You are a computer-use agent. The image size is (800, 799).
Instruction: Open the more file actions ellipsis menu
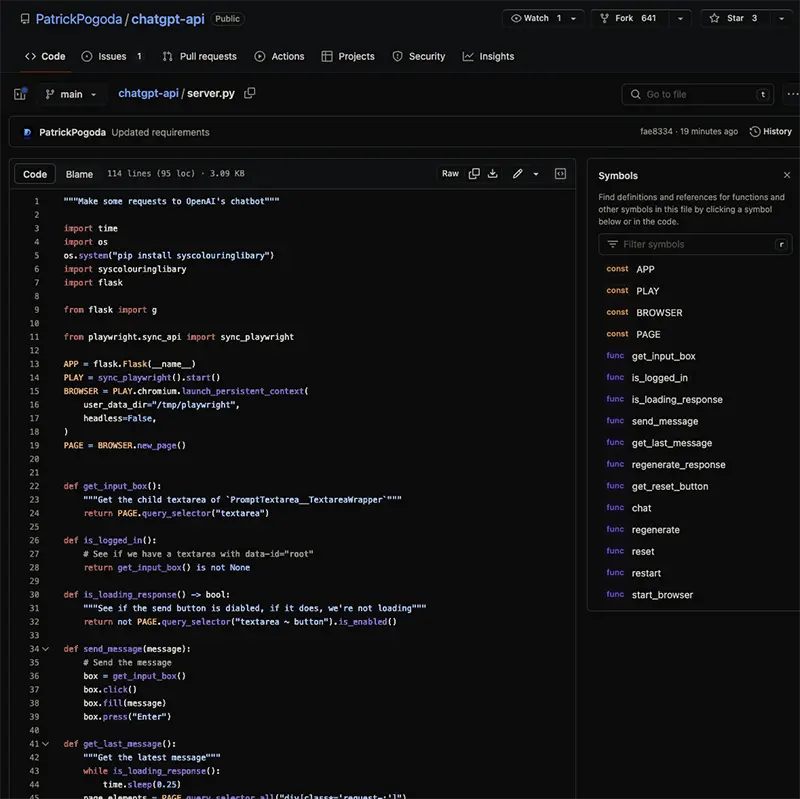click(x=792, y=94)
